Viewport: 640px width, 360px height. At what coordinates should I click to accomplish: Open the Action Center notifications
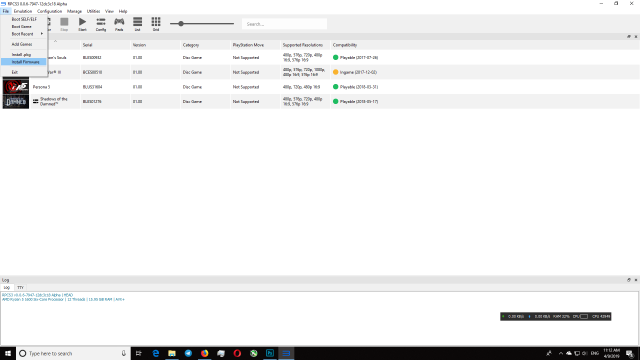click(x=630, y=353)
